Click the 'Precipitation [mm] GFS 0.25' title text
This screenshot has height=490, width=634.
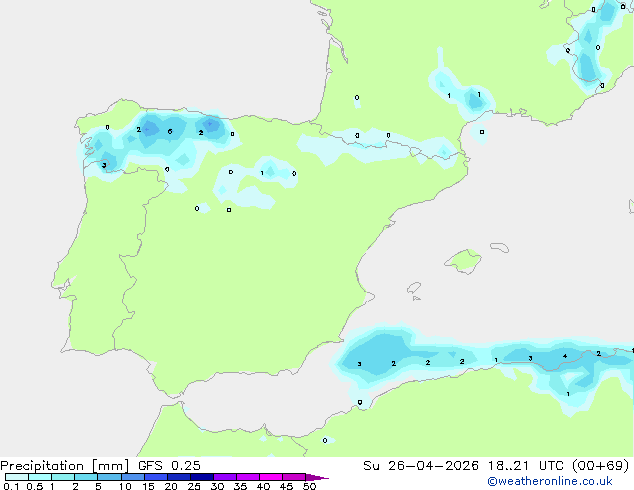pos(100,466)
